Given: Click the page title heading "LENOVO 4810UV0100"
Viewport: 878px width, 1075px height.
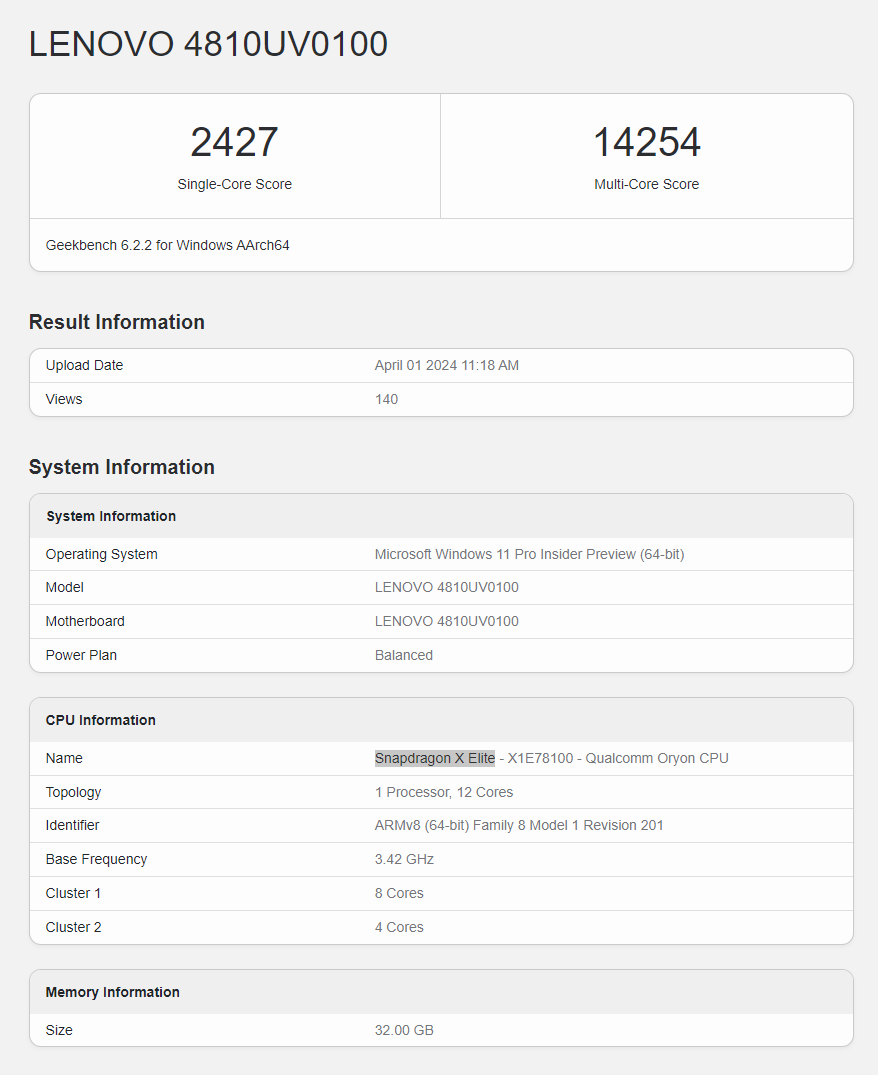Looking at the screenshot, I should tap(208, 44).
